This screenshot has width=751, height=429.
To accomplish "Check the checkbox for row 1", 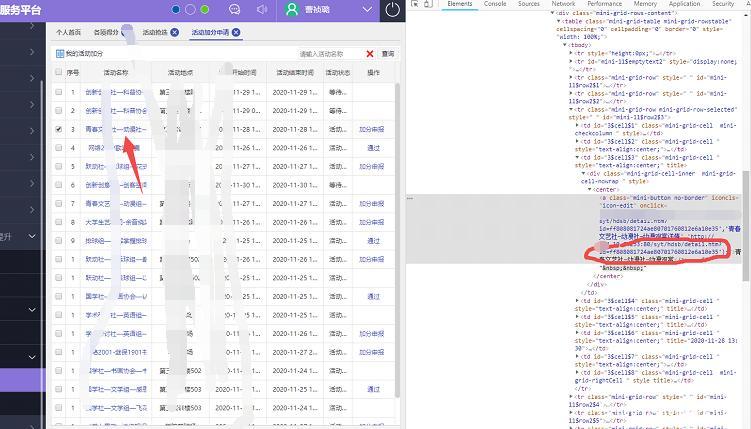I will point(59,92).
